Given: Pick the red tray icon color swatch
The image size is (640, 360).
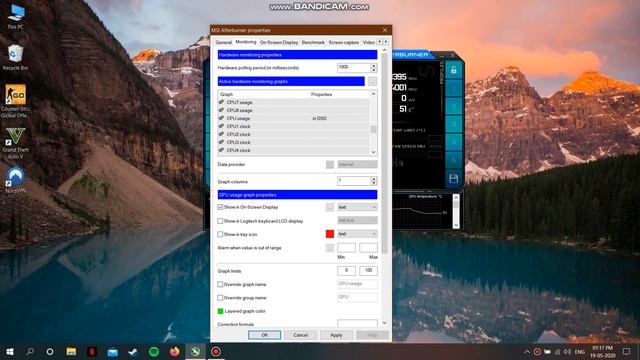Looking at the screenshot, I should 330,234.
